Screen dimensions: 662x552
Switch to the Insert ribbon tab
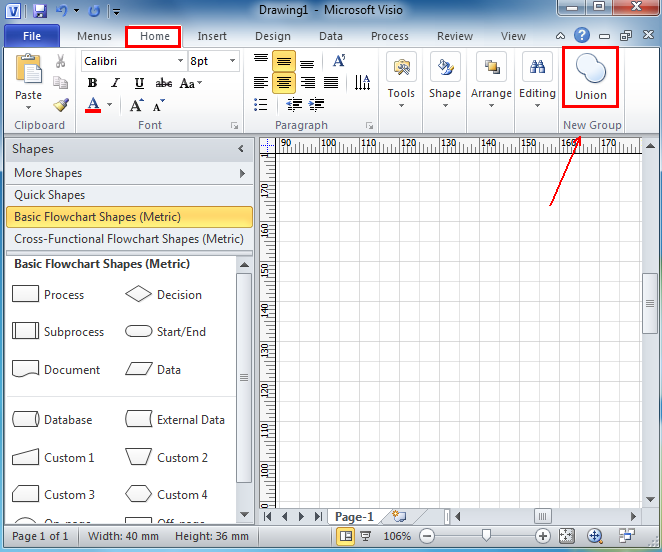click(211, 36)
